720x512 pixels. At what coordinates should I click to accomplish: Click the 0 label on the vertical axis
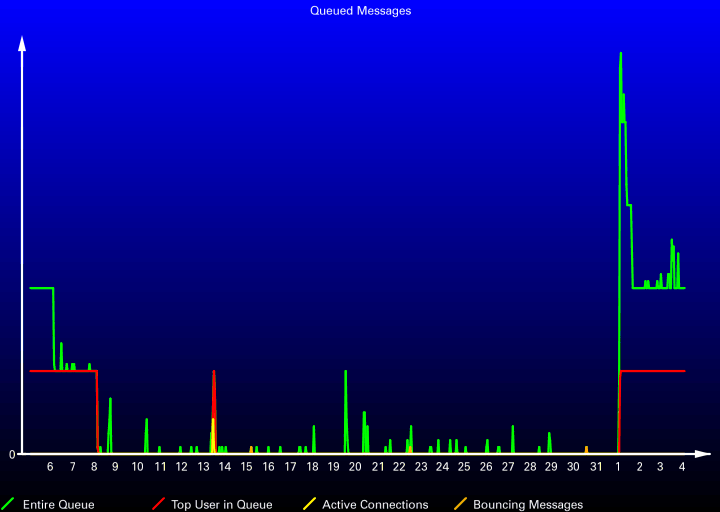click(x=12, y=454)
